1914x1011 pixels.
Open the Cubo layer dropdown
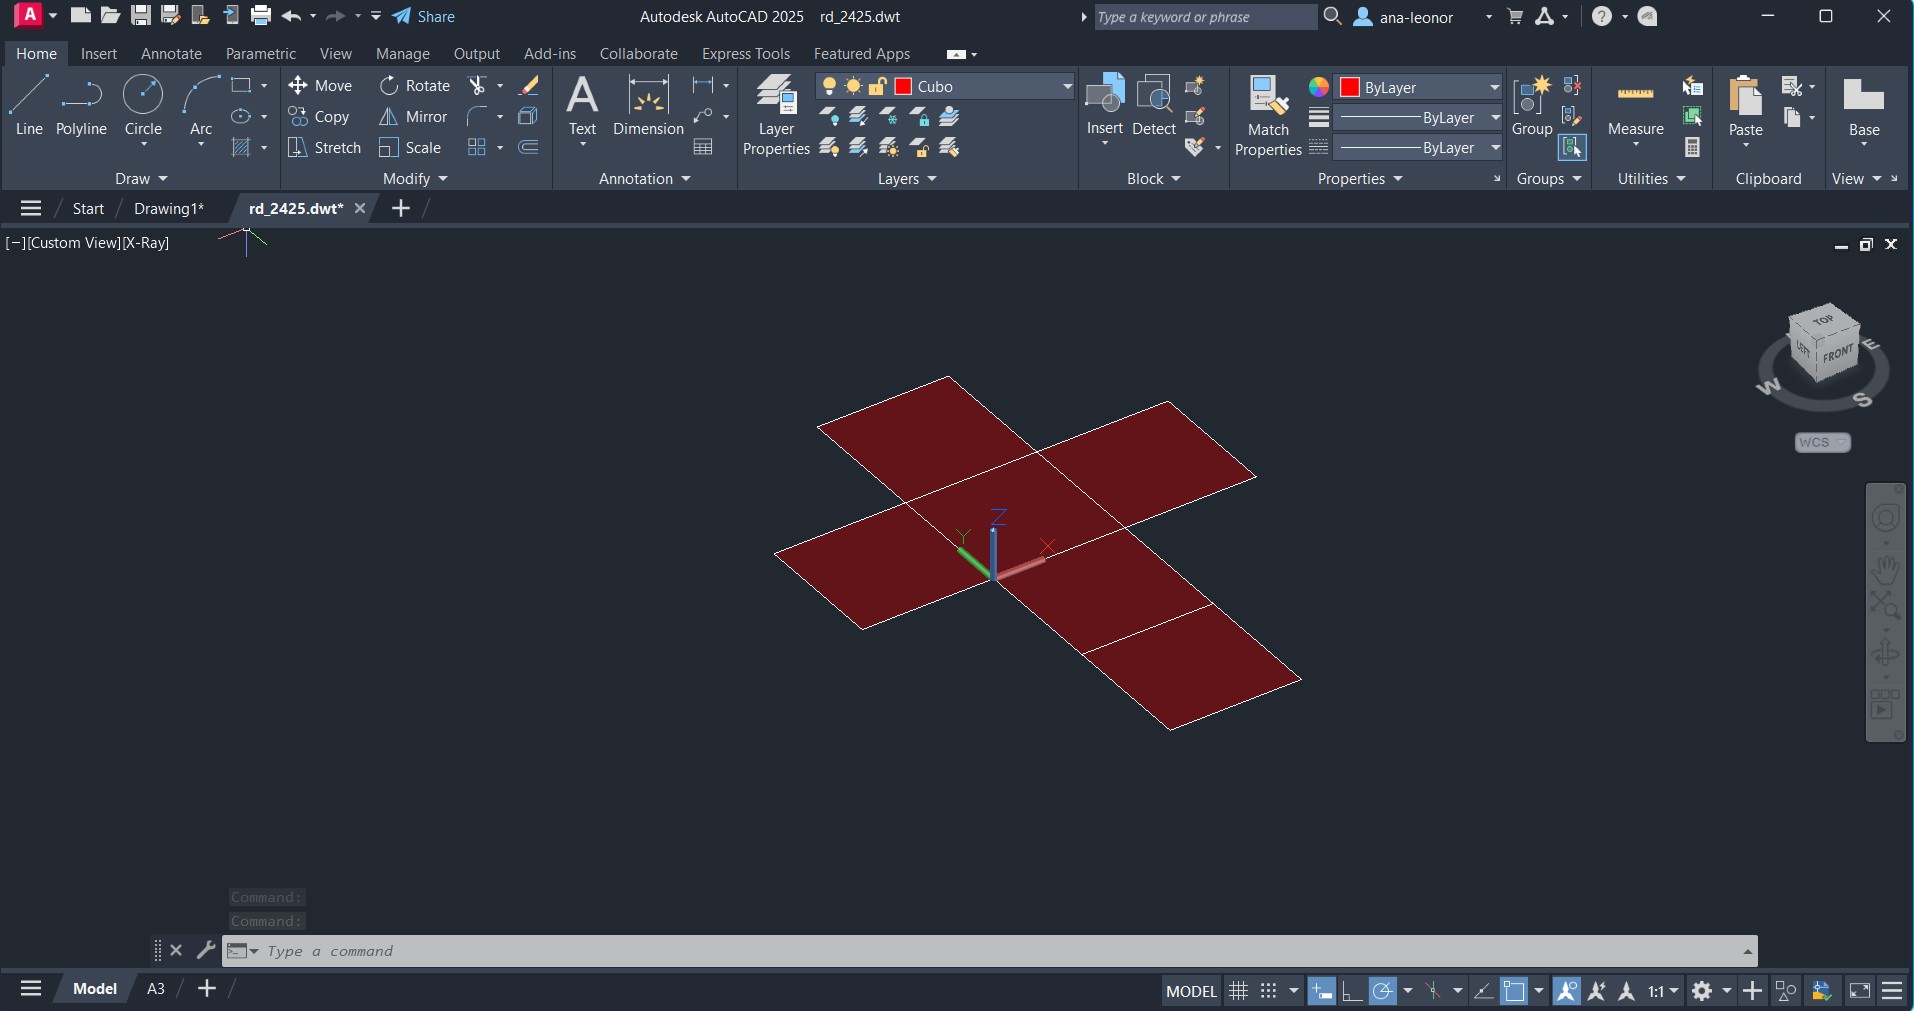click(x=1066, y=87)
